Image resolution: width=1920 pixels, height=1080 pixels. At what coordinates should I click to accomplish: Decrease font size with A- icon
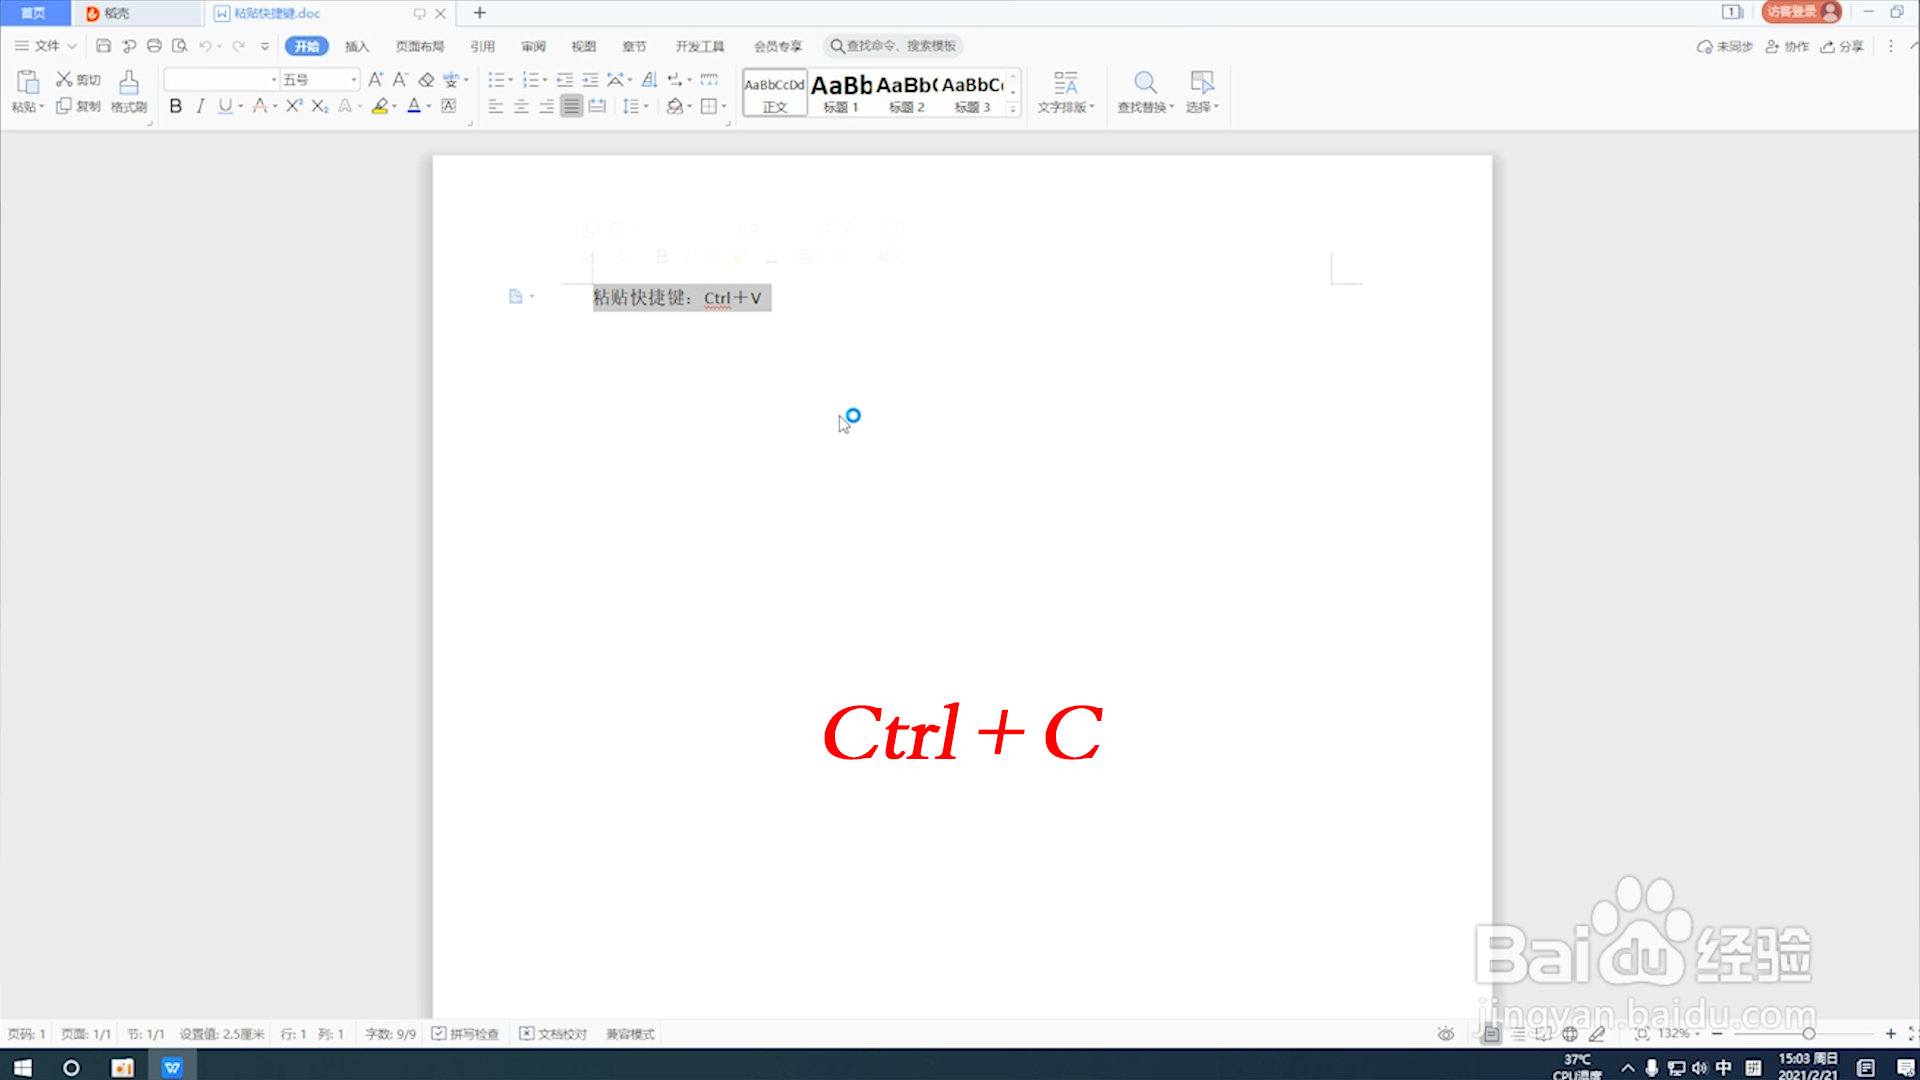click(x=400, y=79)
